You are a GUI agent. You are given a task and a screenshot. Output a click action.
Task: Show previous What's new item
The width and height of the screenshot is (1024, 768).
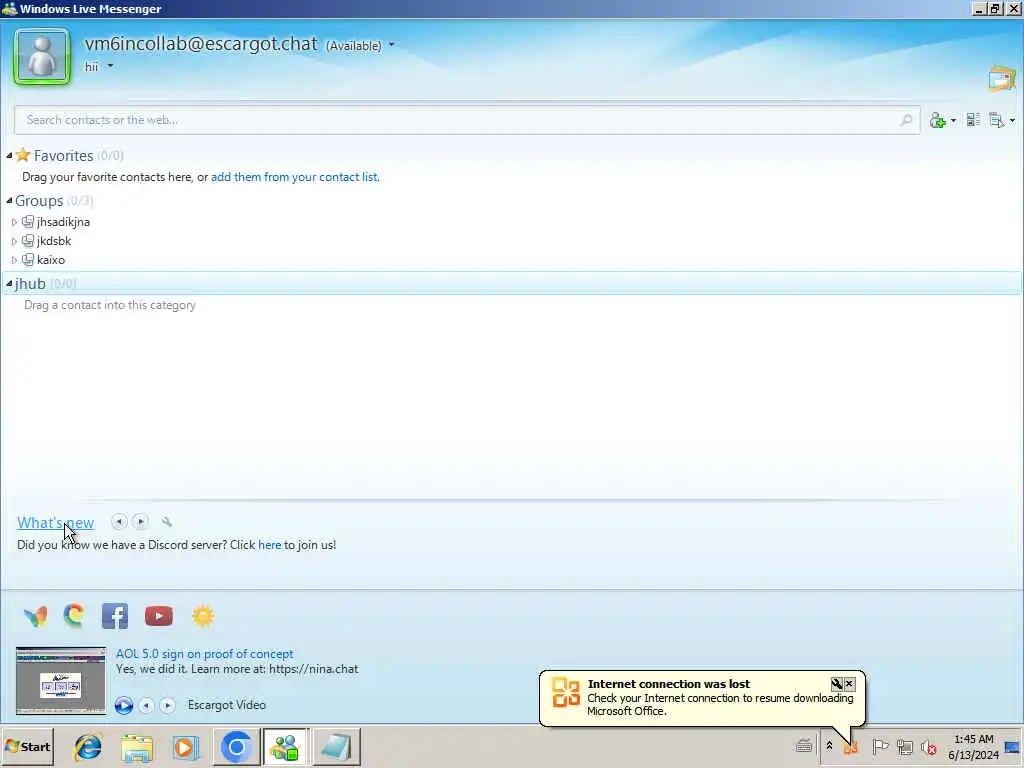119,521
